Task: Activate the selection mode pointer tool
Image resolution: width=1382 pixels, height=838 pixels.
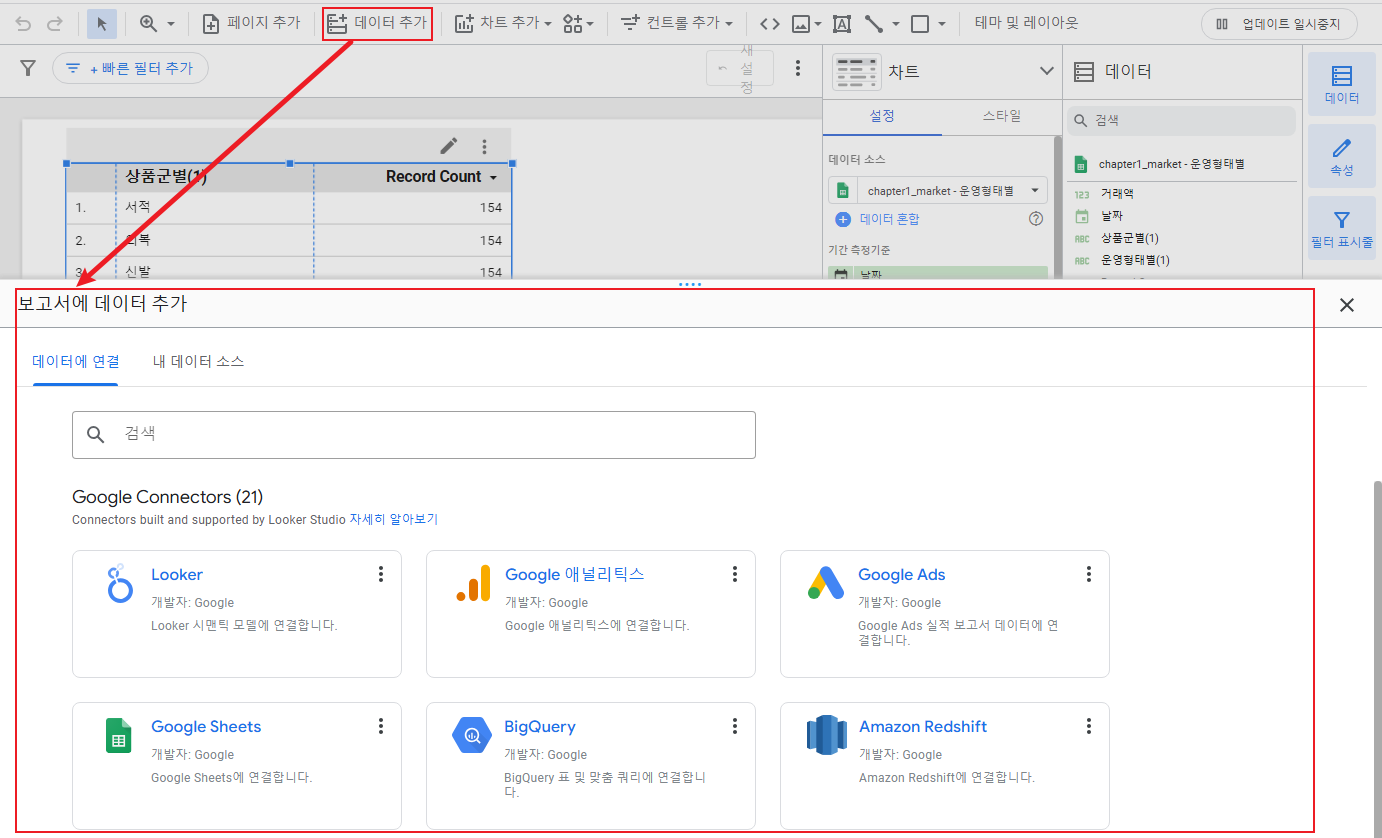Action: 102,23
